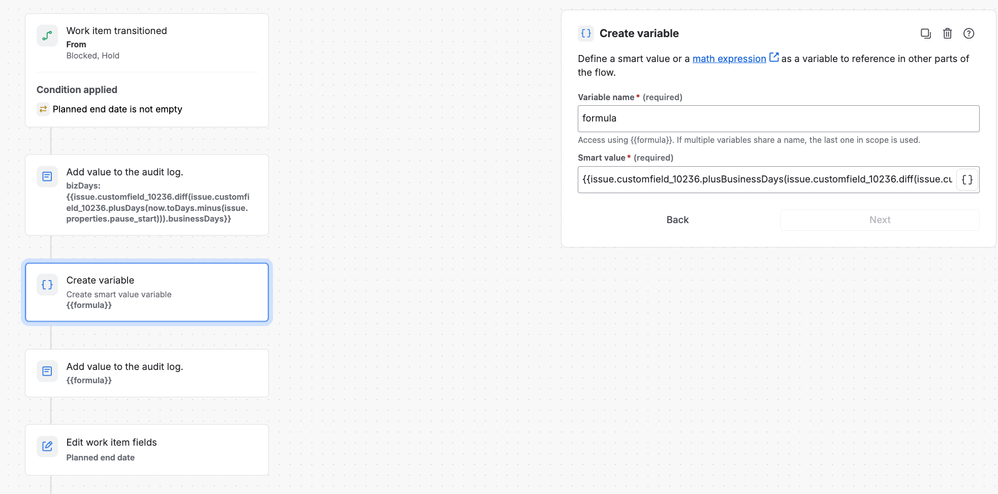The width and height of the screenshot is (998, 494).
Task: Click the second audit log {{formula}} icon
Action: point(47,371)
